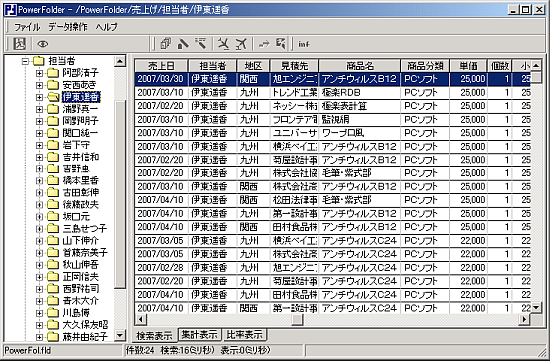The width and height of the screenshot is (550, 361).
Task: Expand the 橋本里香 tree node
Action: pyautogui.click(x=39, y=181)
